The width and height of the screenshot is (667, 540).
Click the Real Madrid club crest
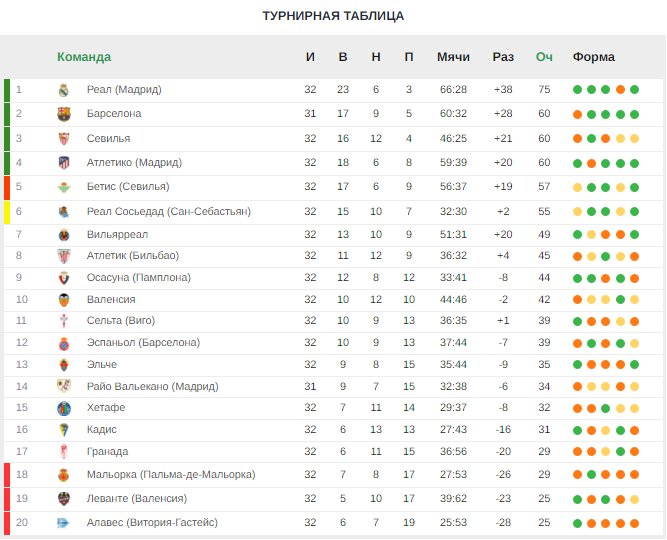click(64, 90)
